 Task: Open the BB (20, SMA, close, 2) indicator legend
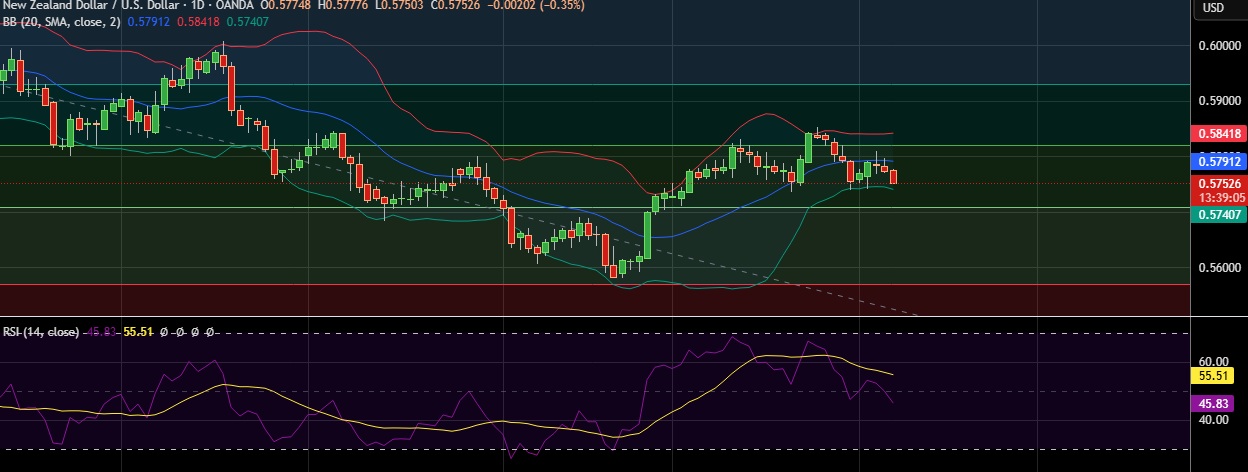pyautogui.click(x=62, y=20)
